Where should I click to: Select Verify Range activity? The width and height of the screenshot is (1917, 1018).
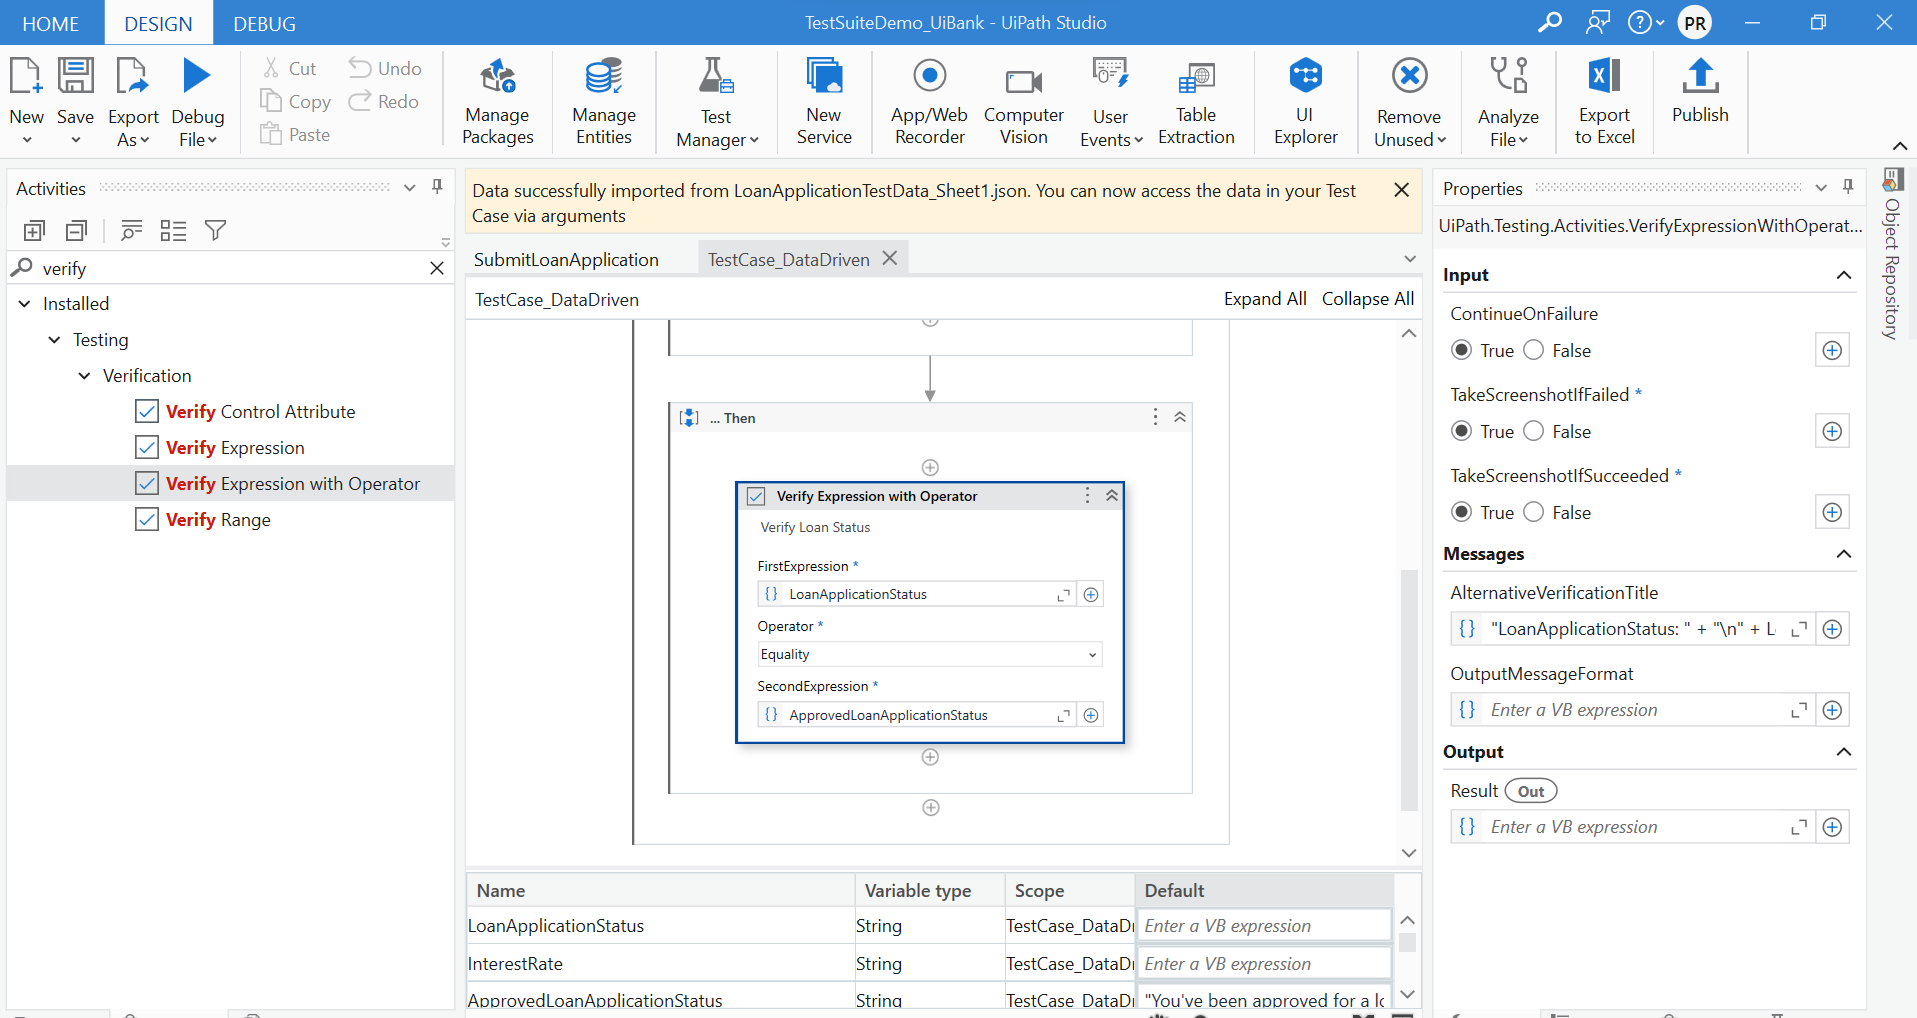[x=204, y=519]
